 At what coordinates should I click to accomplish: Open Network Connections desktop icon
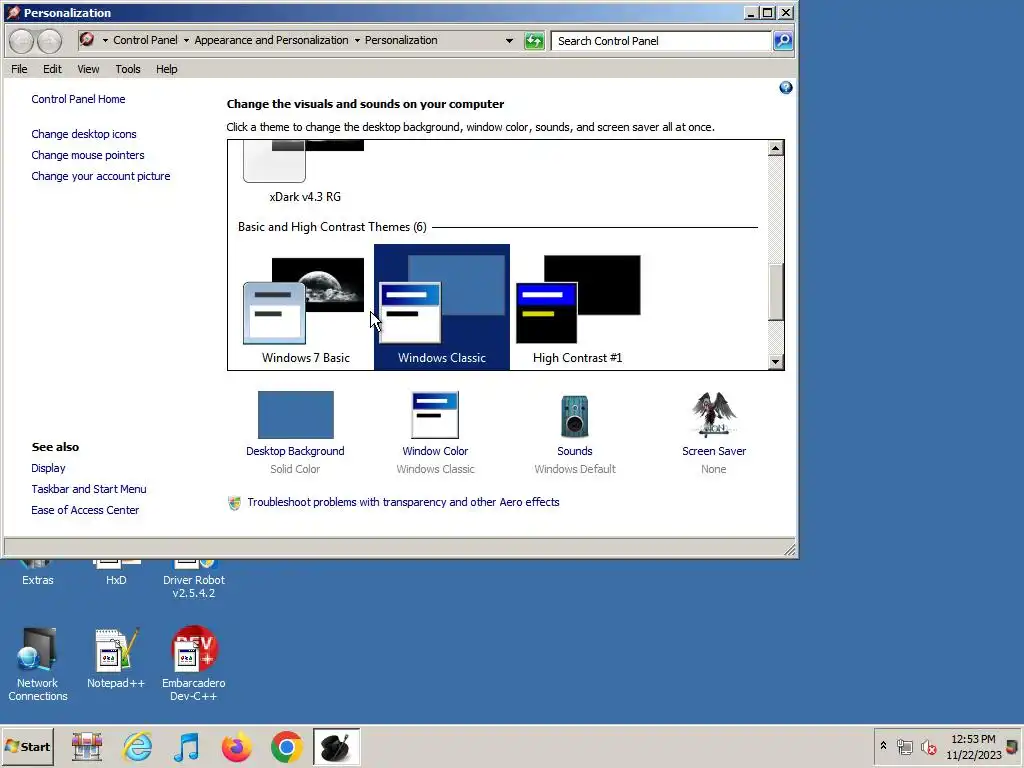coord(37,664)
